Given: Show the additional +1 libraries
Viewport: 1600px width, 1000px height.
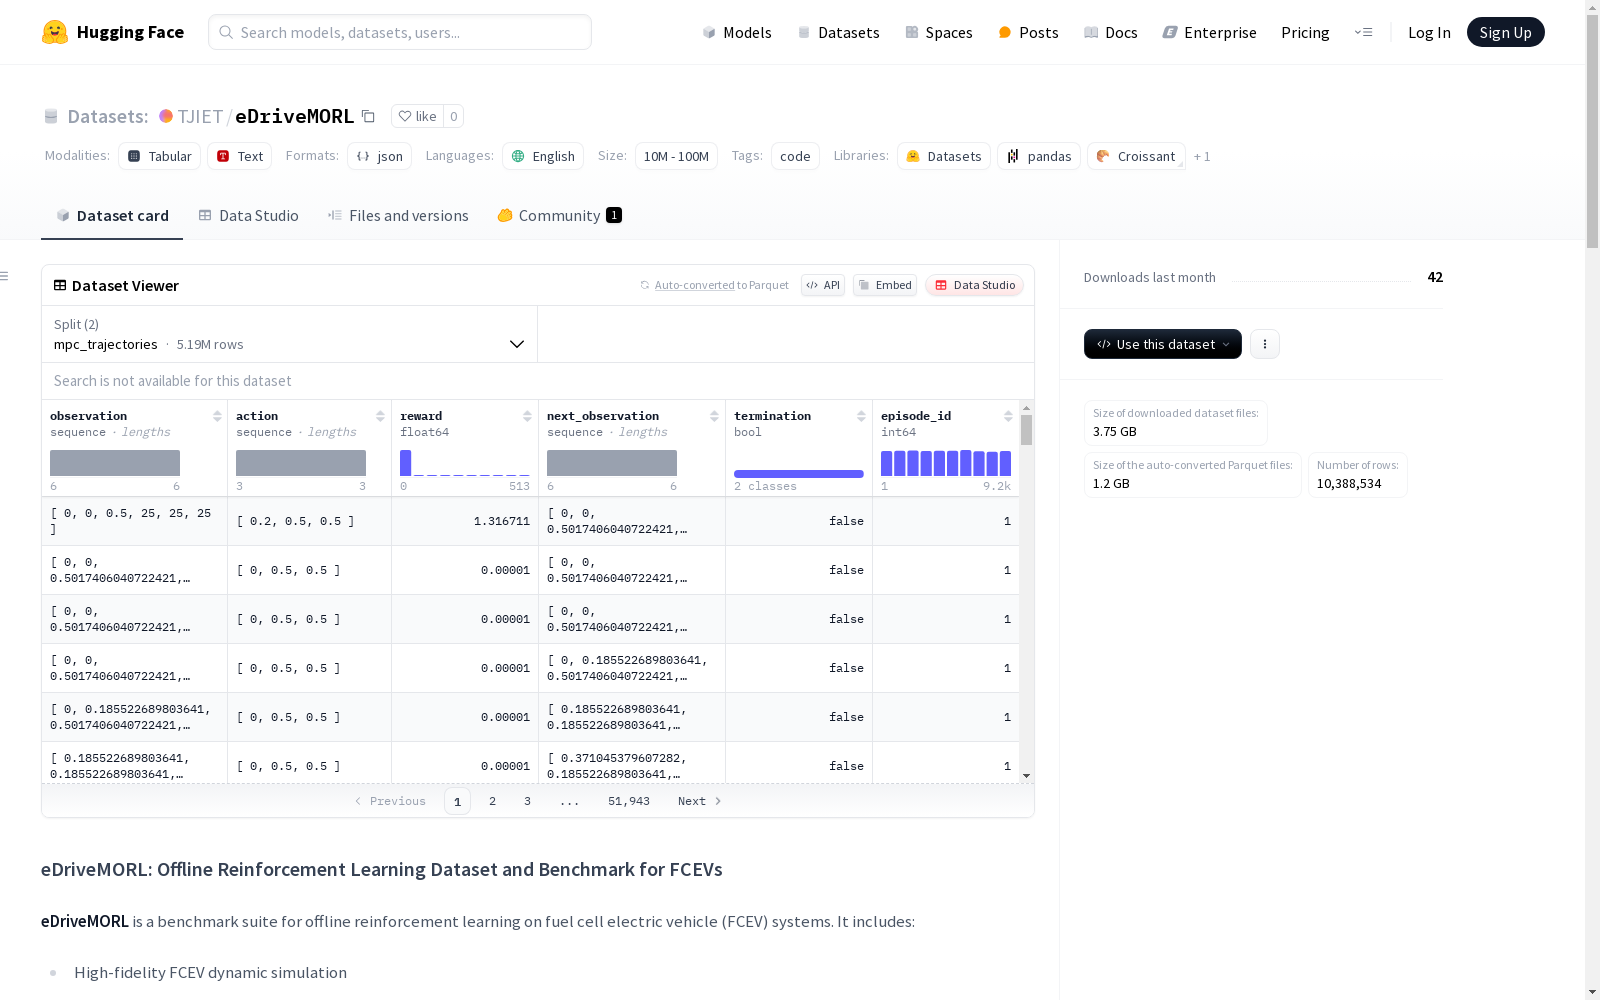Looking at the screenshot, I should [1202, 156].
